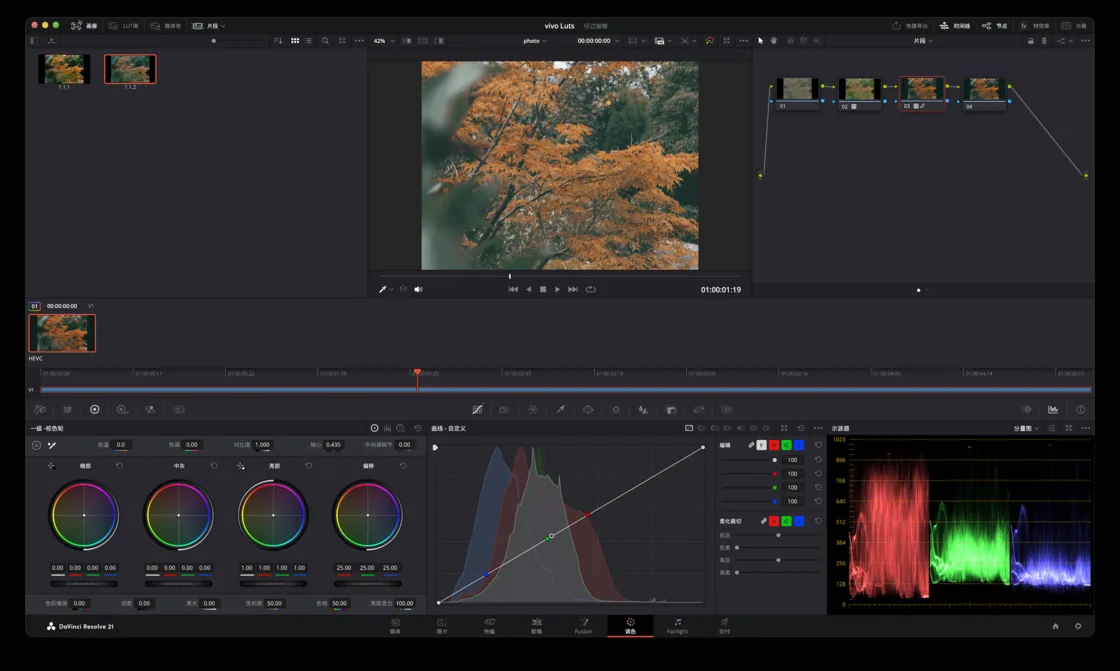Open the photo viewer mode dropdown

(x=534, y=41)
